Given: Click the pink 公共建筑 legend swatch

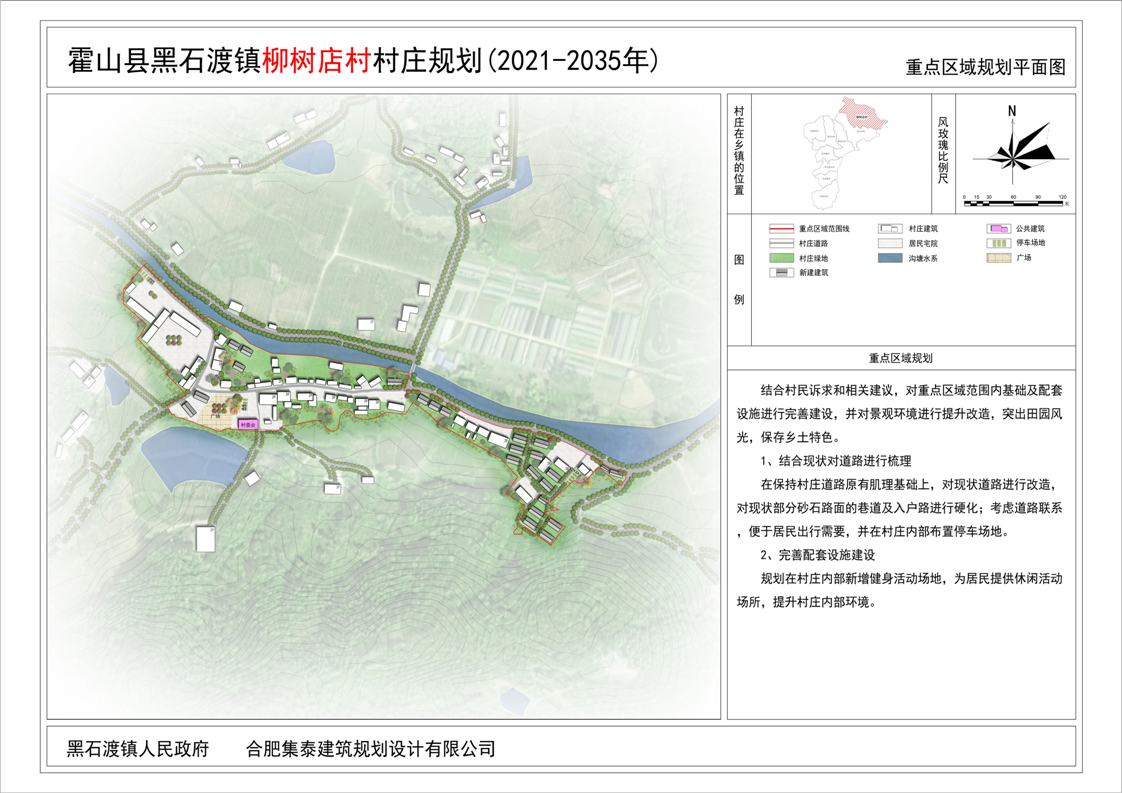Looking at the screenshot, I should coord(997,229).
